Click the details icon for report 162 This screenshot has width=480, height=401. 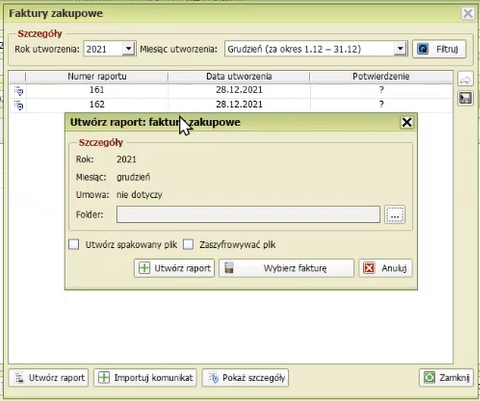(18, 105)
